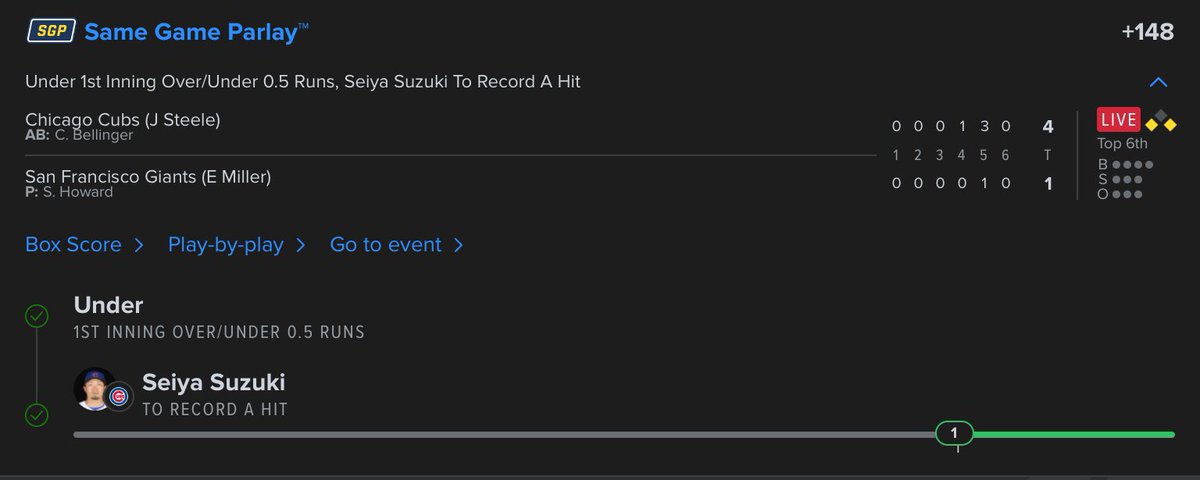Open the Play-by-play link

(226, 244)
